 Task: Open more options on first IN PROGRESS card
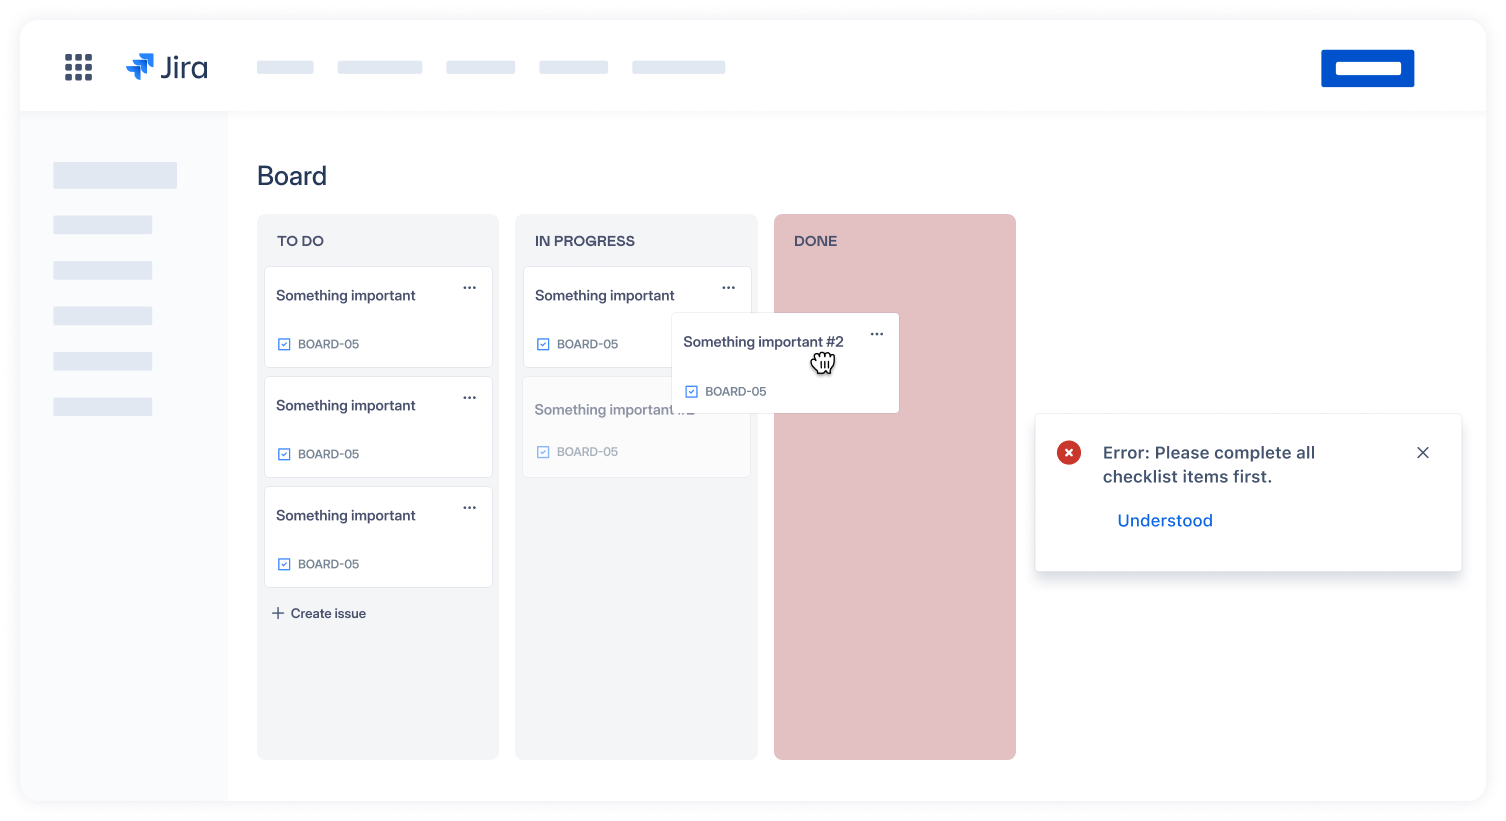pyautogui.click(x=728, y=288)
